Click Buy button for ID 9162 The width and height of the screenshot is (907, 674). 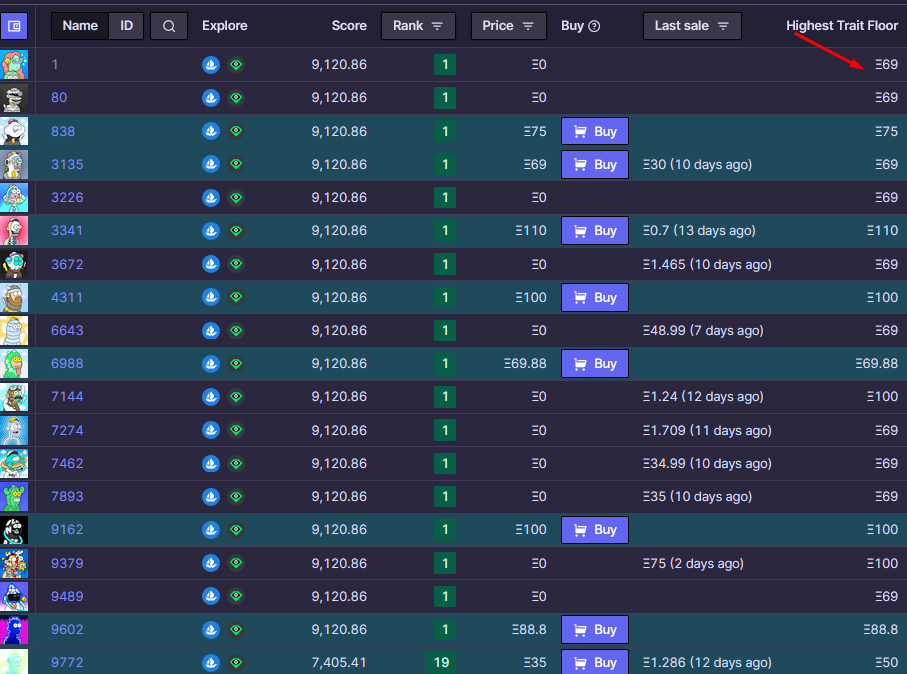(x=595, y=530)
